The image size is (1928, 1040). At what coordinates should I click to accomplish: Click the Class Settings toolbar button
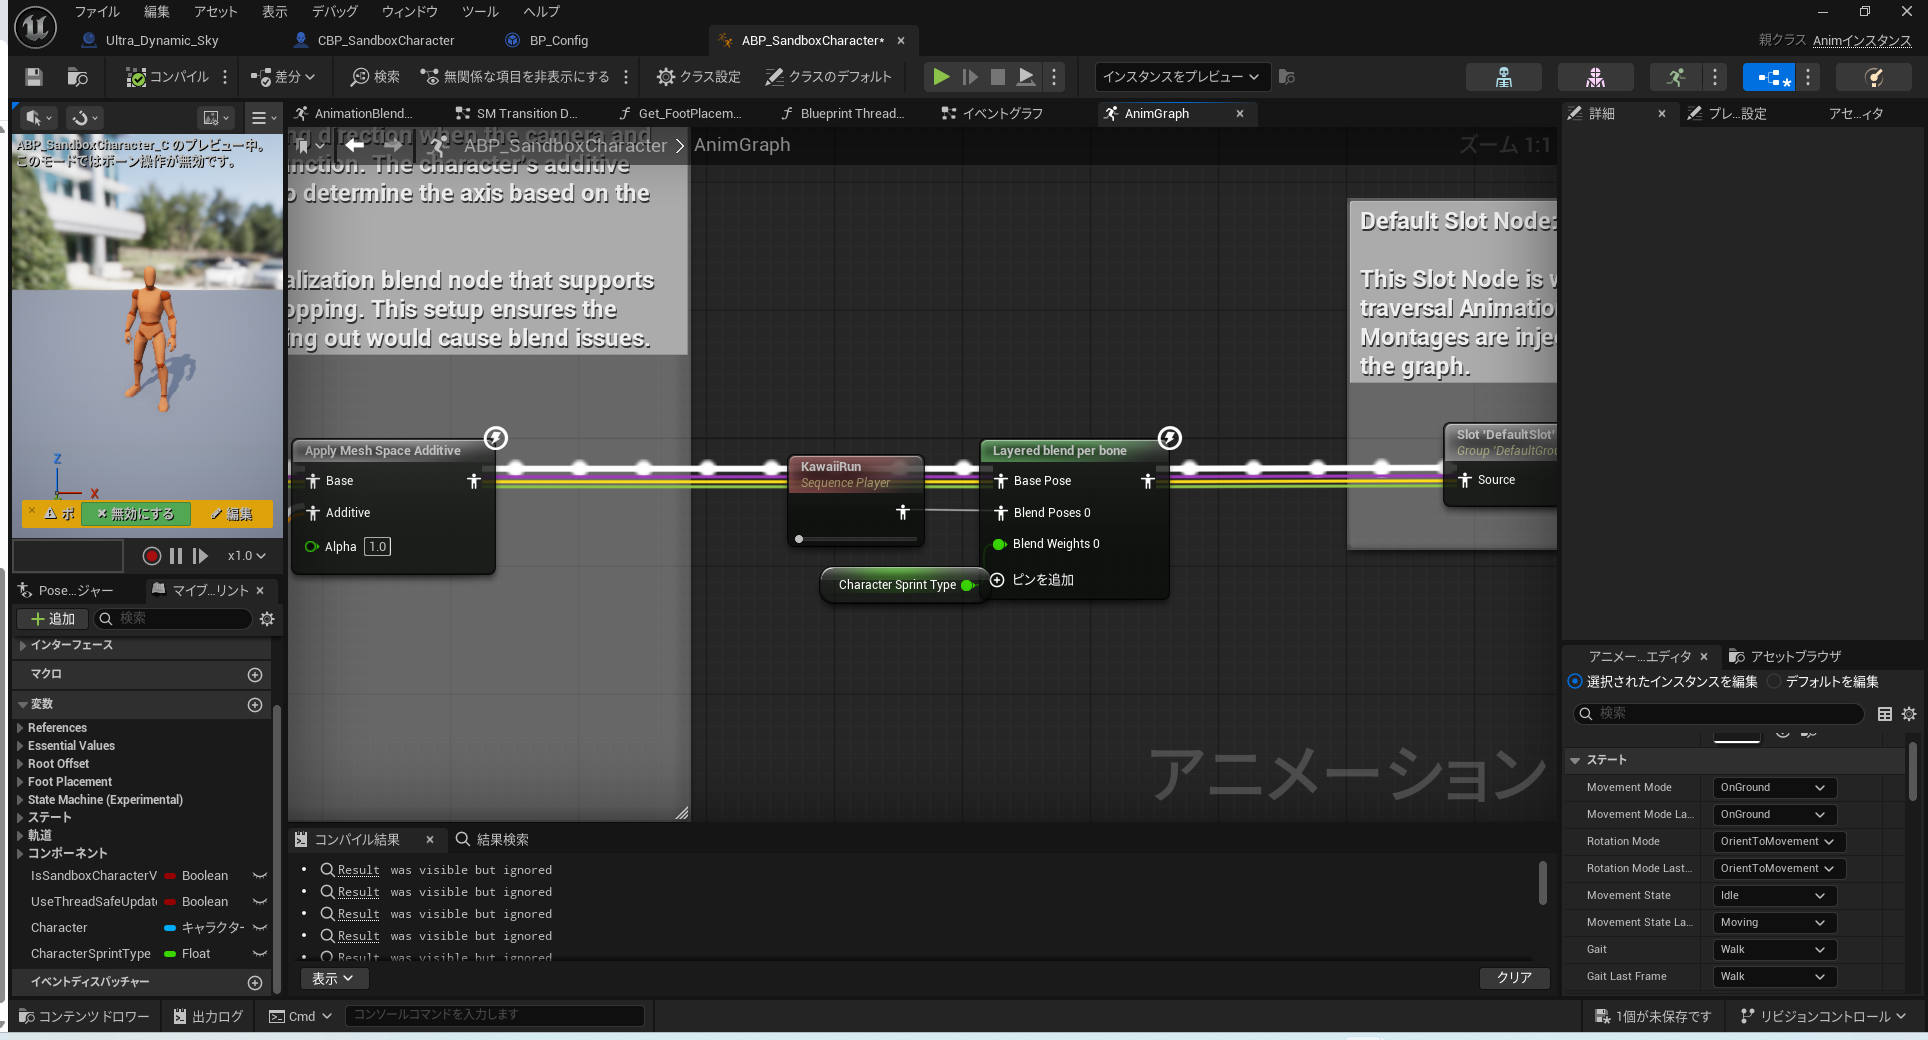click(698, 77)
